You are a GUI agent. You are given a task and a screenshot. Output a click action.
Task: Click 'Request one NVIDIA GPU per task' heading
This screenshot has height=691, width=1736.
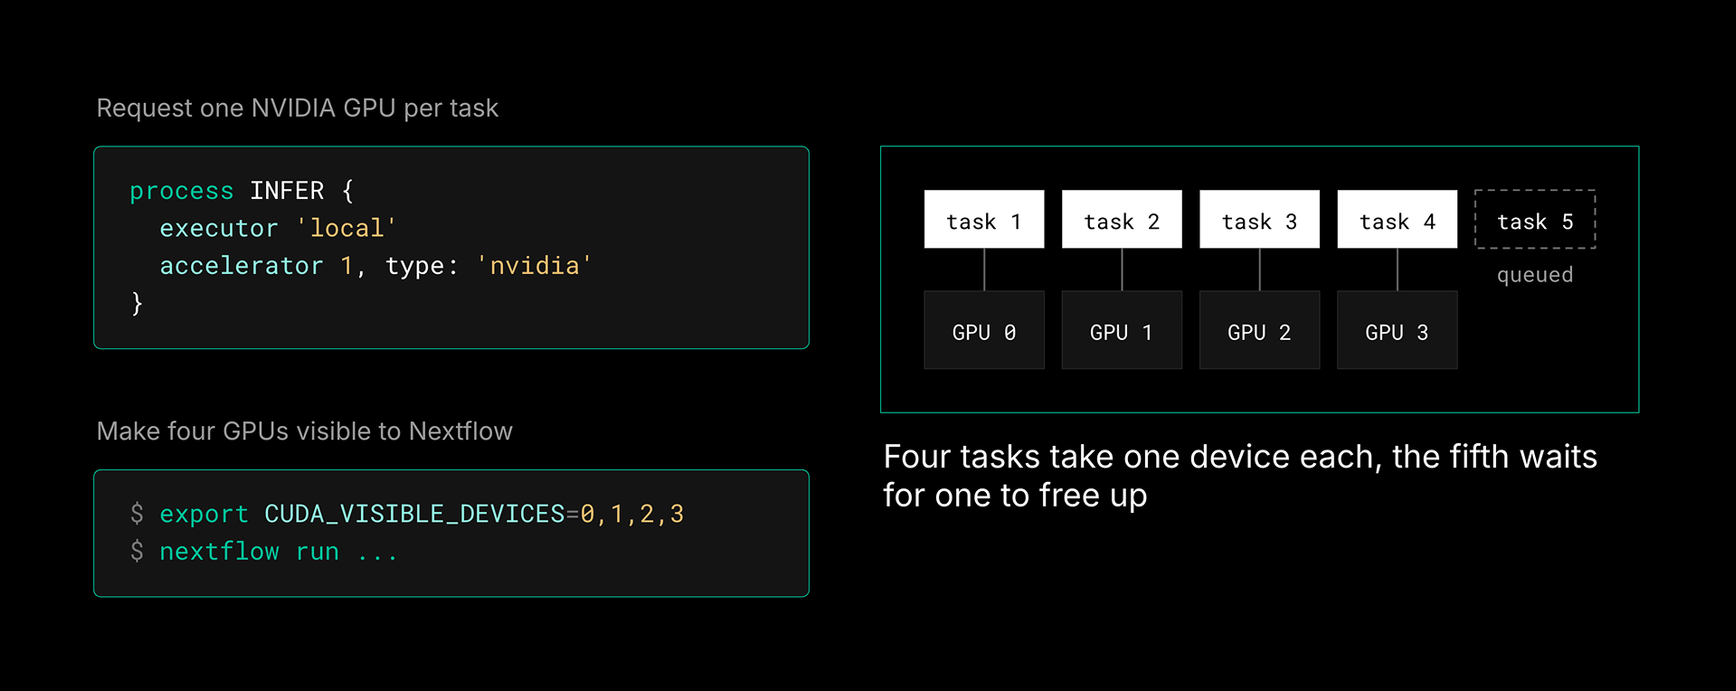point(297,108)
